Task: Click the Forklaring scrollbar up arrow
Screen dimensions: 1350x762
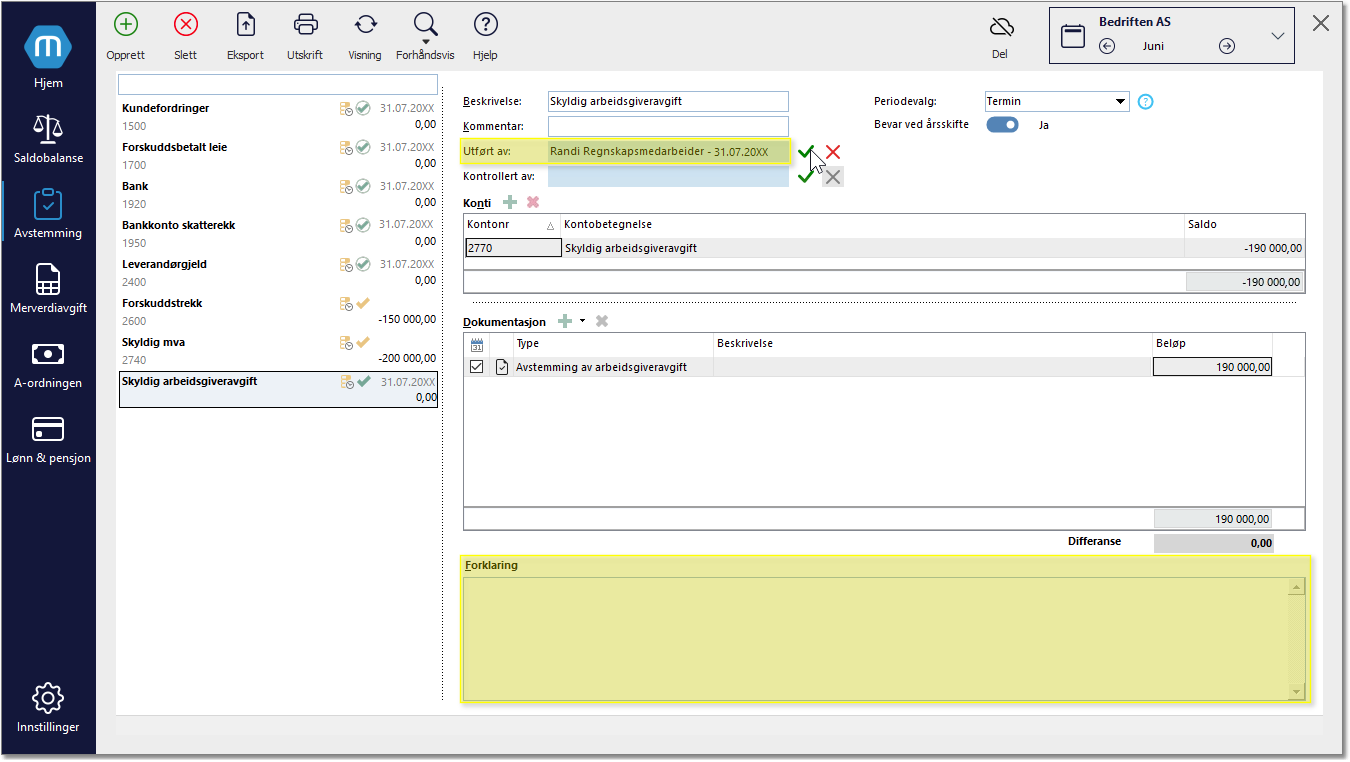Action: click(1297, 588)
